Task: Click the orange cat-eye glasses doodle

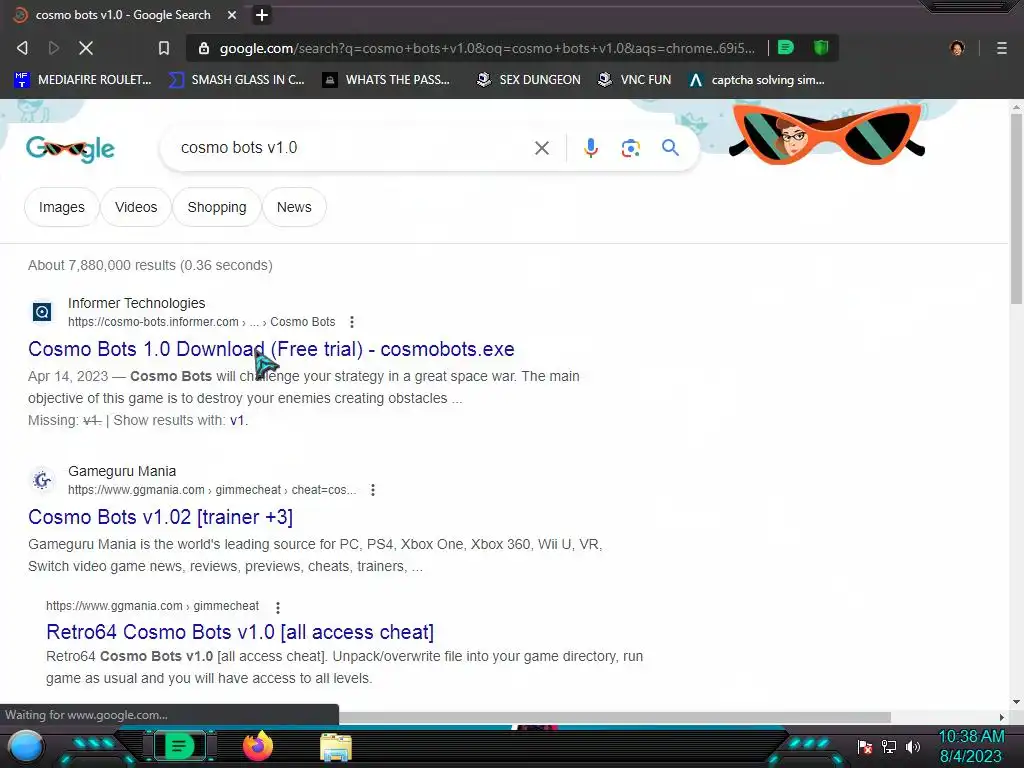Action: click(827, 133)
